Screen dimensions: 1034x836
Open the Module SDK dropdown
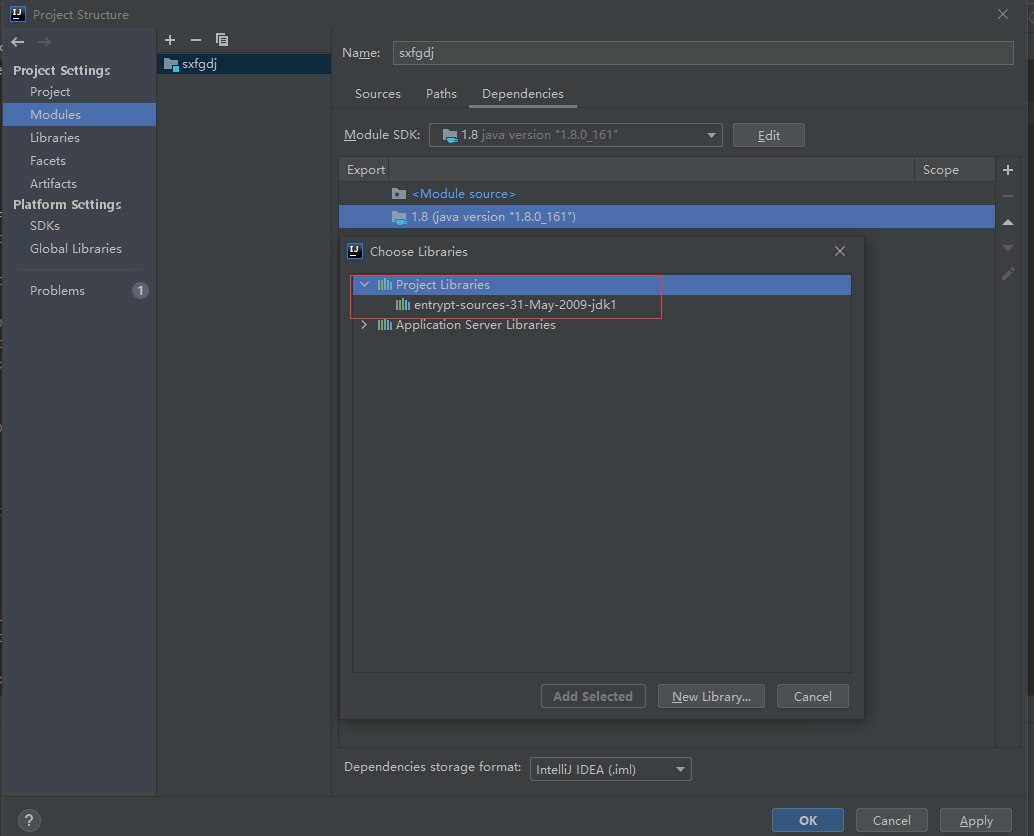576,135
